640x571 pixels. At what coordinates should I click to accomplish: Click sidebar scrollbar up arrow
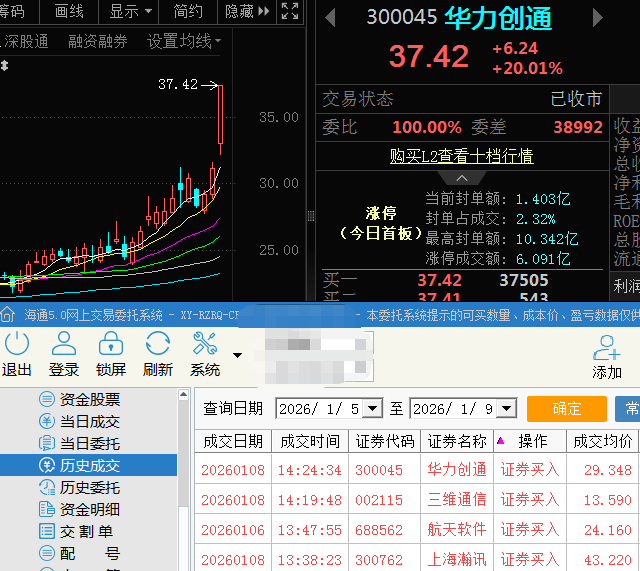coord(183,394)
